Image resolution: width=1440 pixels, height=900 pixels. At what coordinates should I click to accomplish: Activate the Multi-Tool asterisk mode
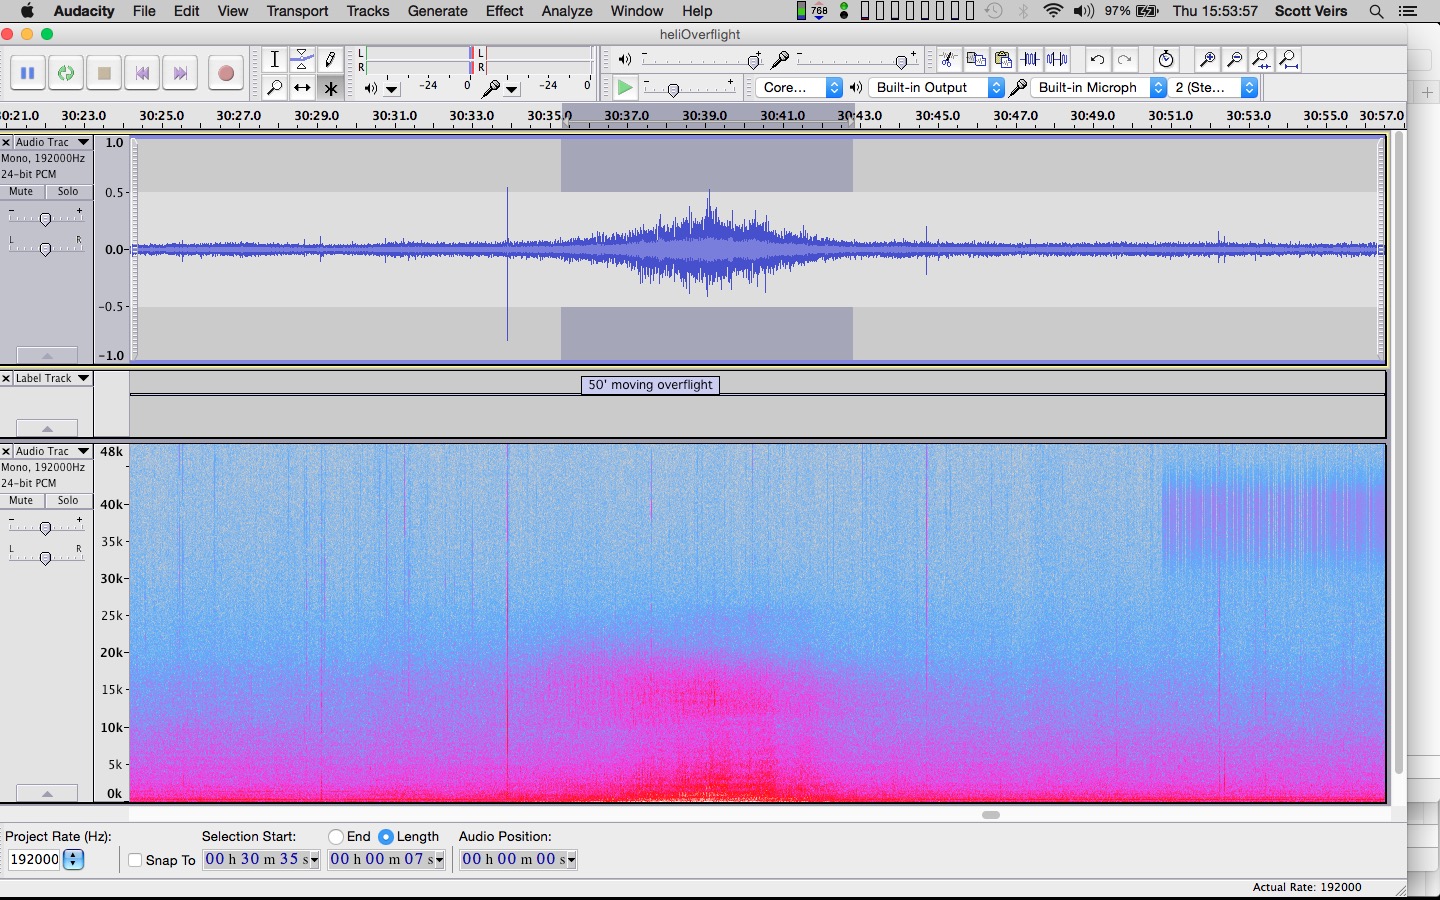coord(331,88)
